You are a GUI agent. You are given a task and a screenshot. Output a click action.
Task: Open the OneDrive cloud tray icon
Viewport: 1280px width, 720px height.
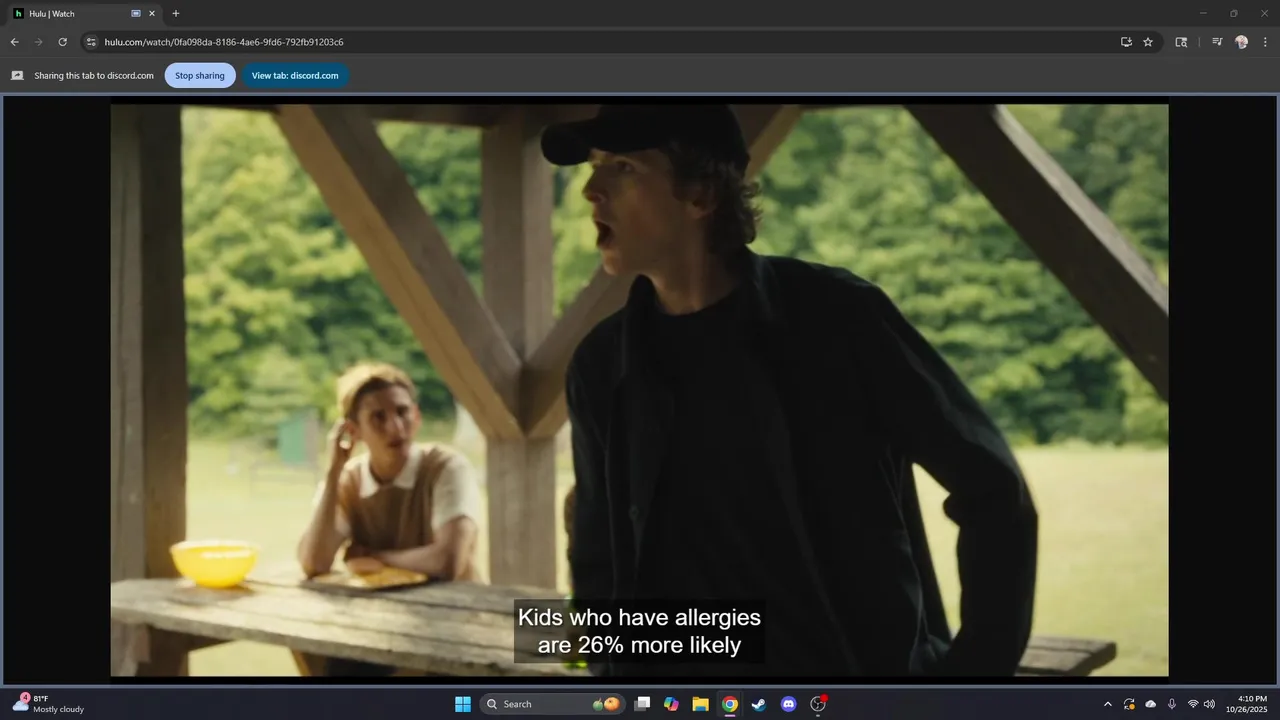[x=1151, y=704]
